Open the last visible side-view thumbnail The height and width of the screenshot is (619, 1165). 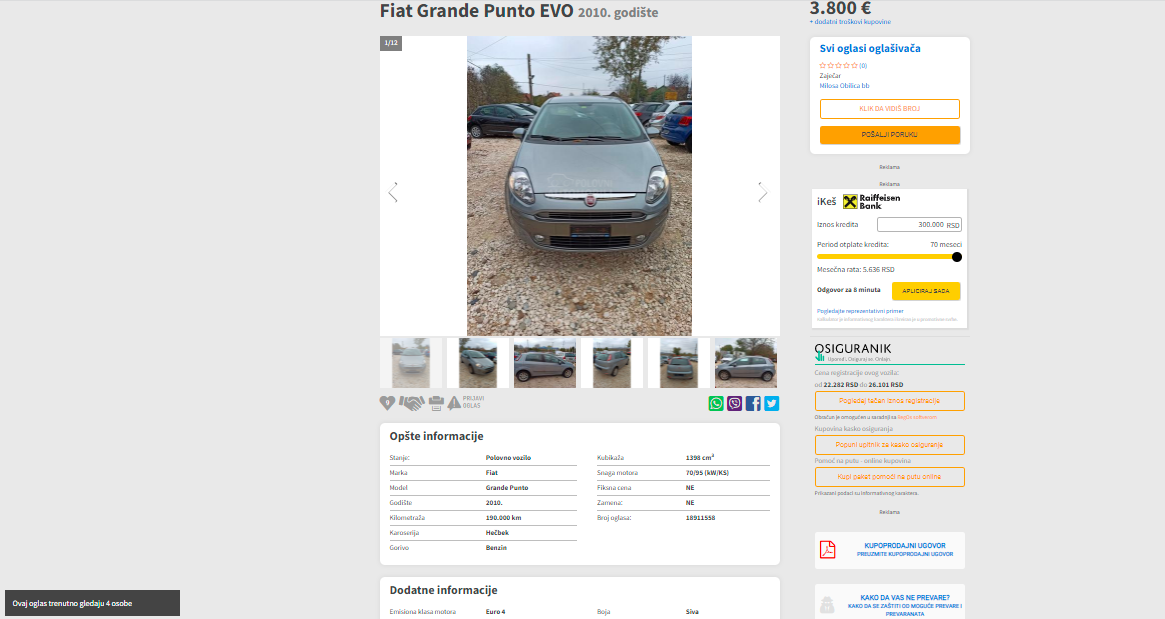click(746, 363)
